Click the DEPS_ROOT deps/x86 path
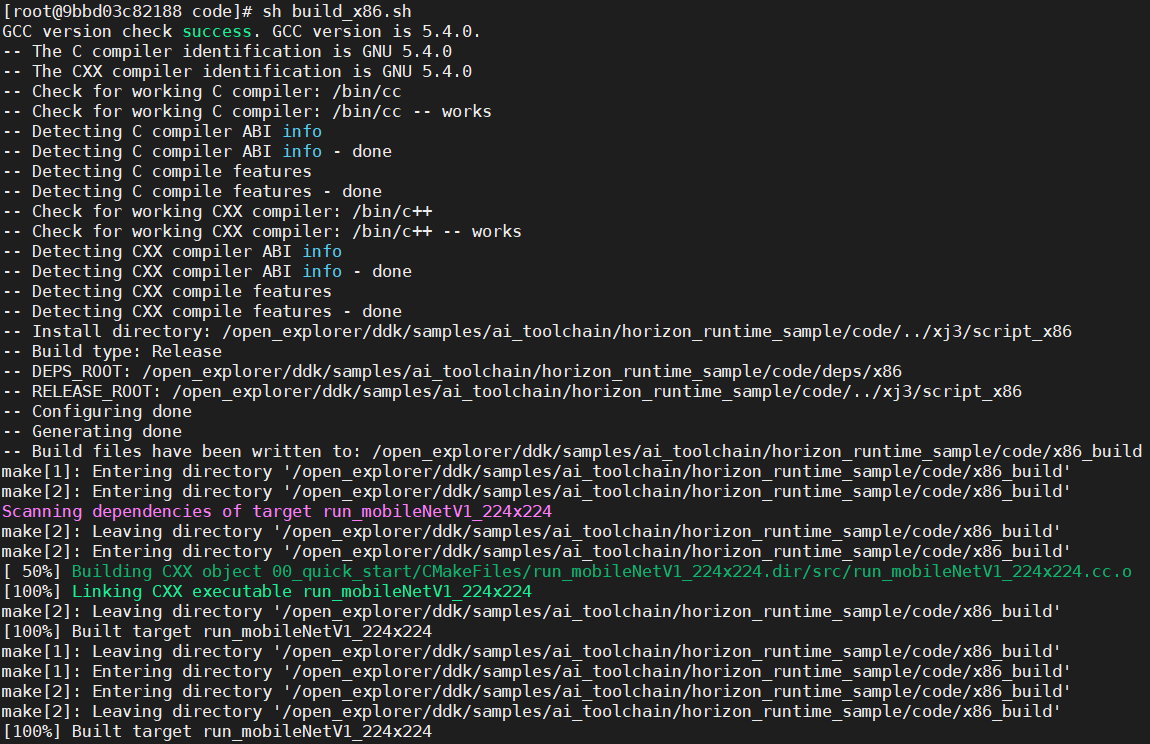This screenshot has width=1150, height=744. click(x=522, y=371)
